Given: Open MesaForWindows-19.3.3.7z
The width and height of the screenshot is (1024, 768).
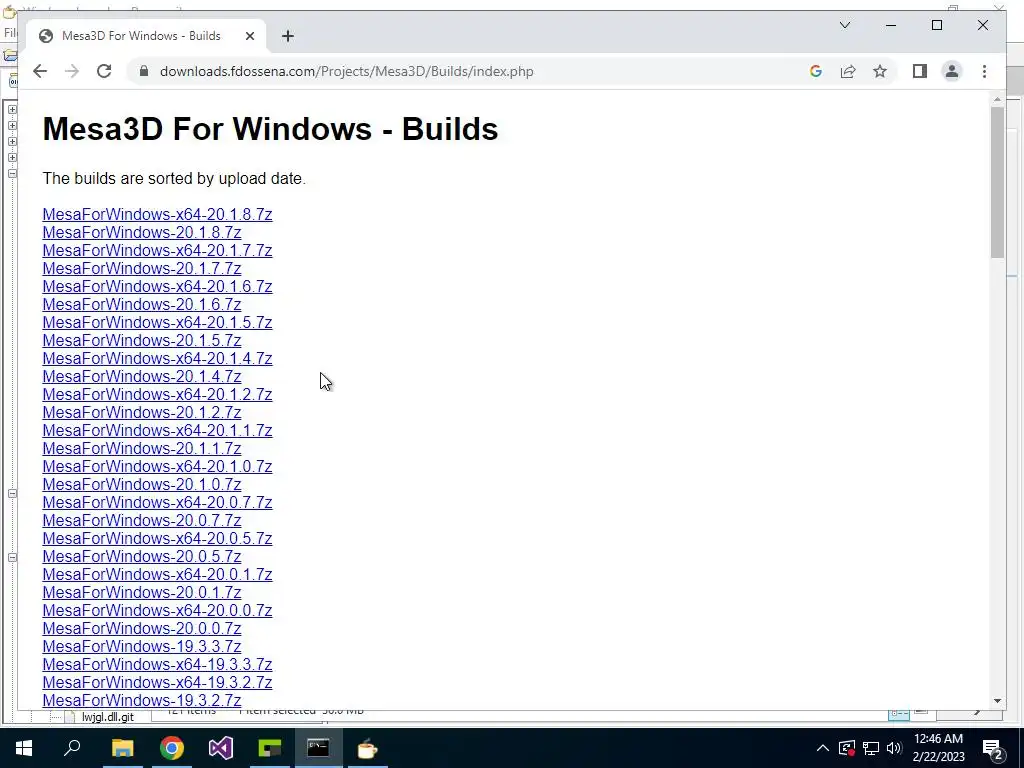Looking at the screenshot, I should [x=142, y=646].
